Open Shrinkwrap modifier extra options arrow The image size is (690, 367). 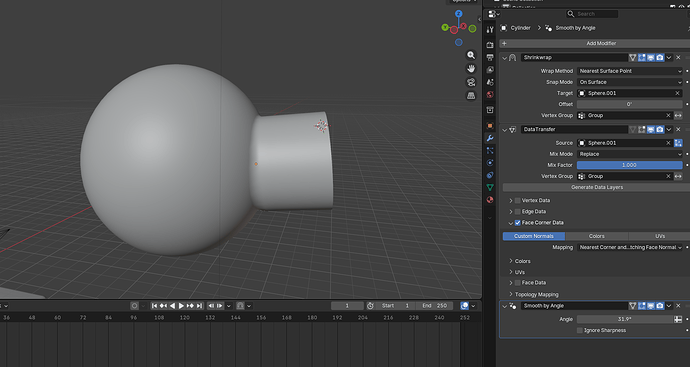tap(669, 58)
